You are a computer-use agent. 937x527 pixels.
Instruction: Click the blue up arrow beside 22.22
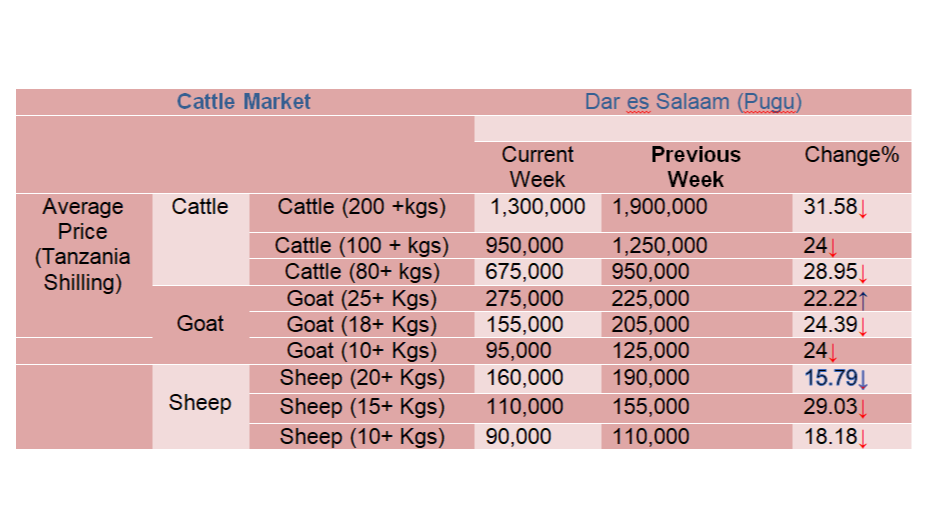(x=863, y=299)
